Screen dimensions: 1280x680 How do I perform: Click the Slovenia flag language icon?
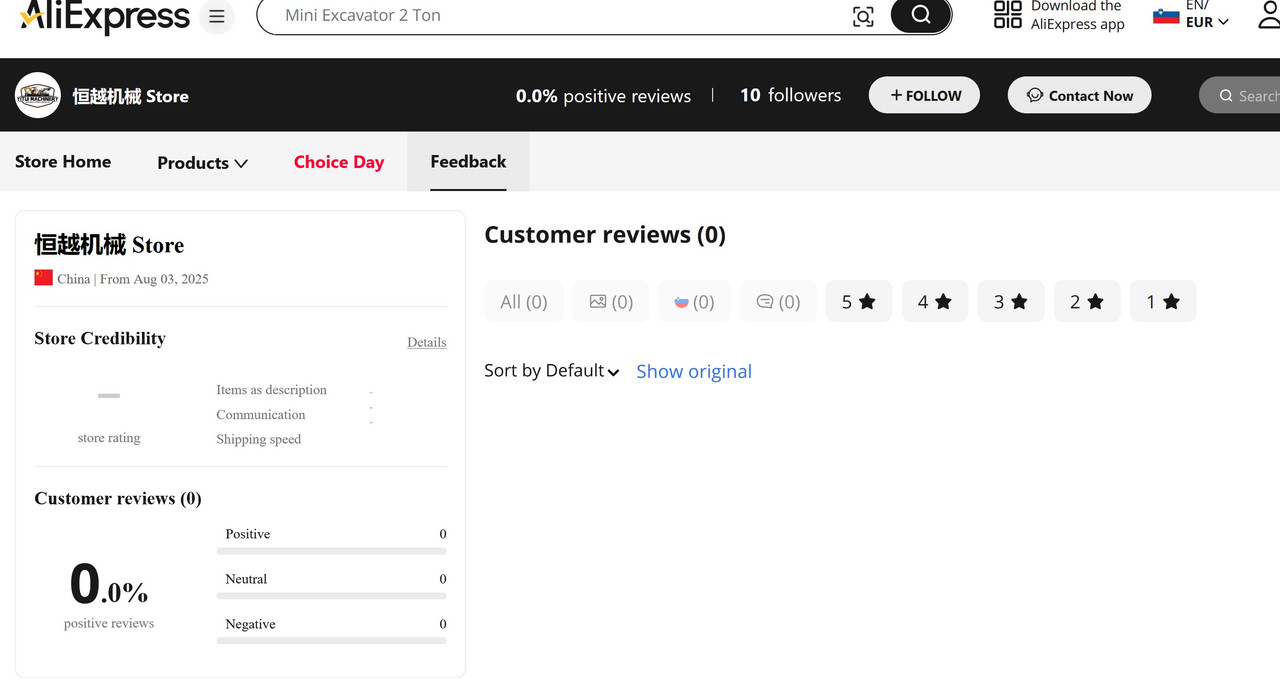(1166, 16)
